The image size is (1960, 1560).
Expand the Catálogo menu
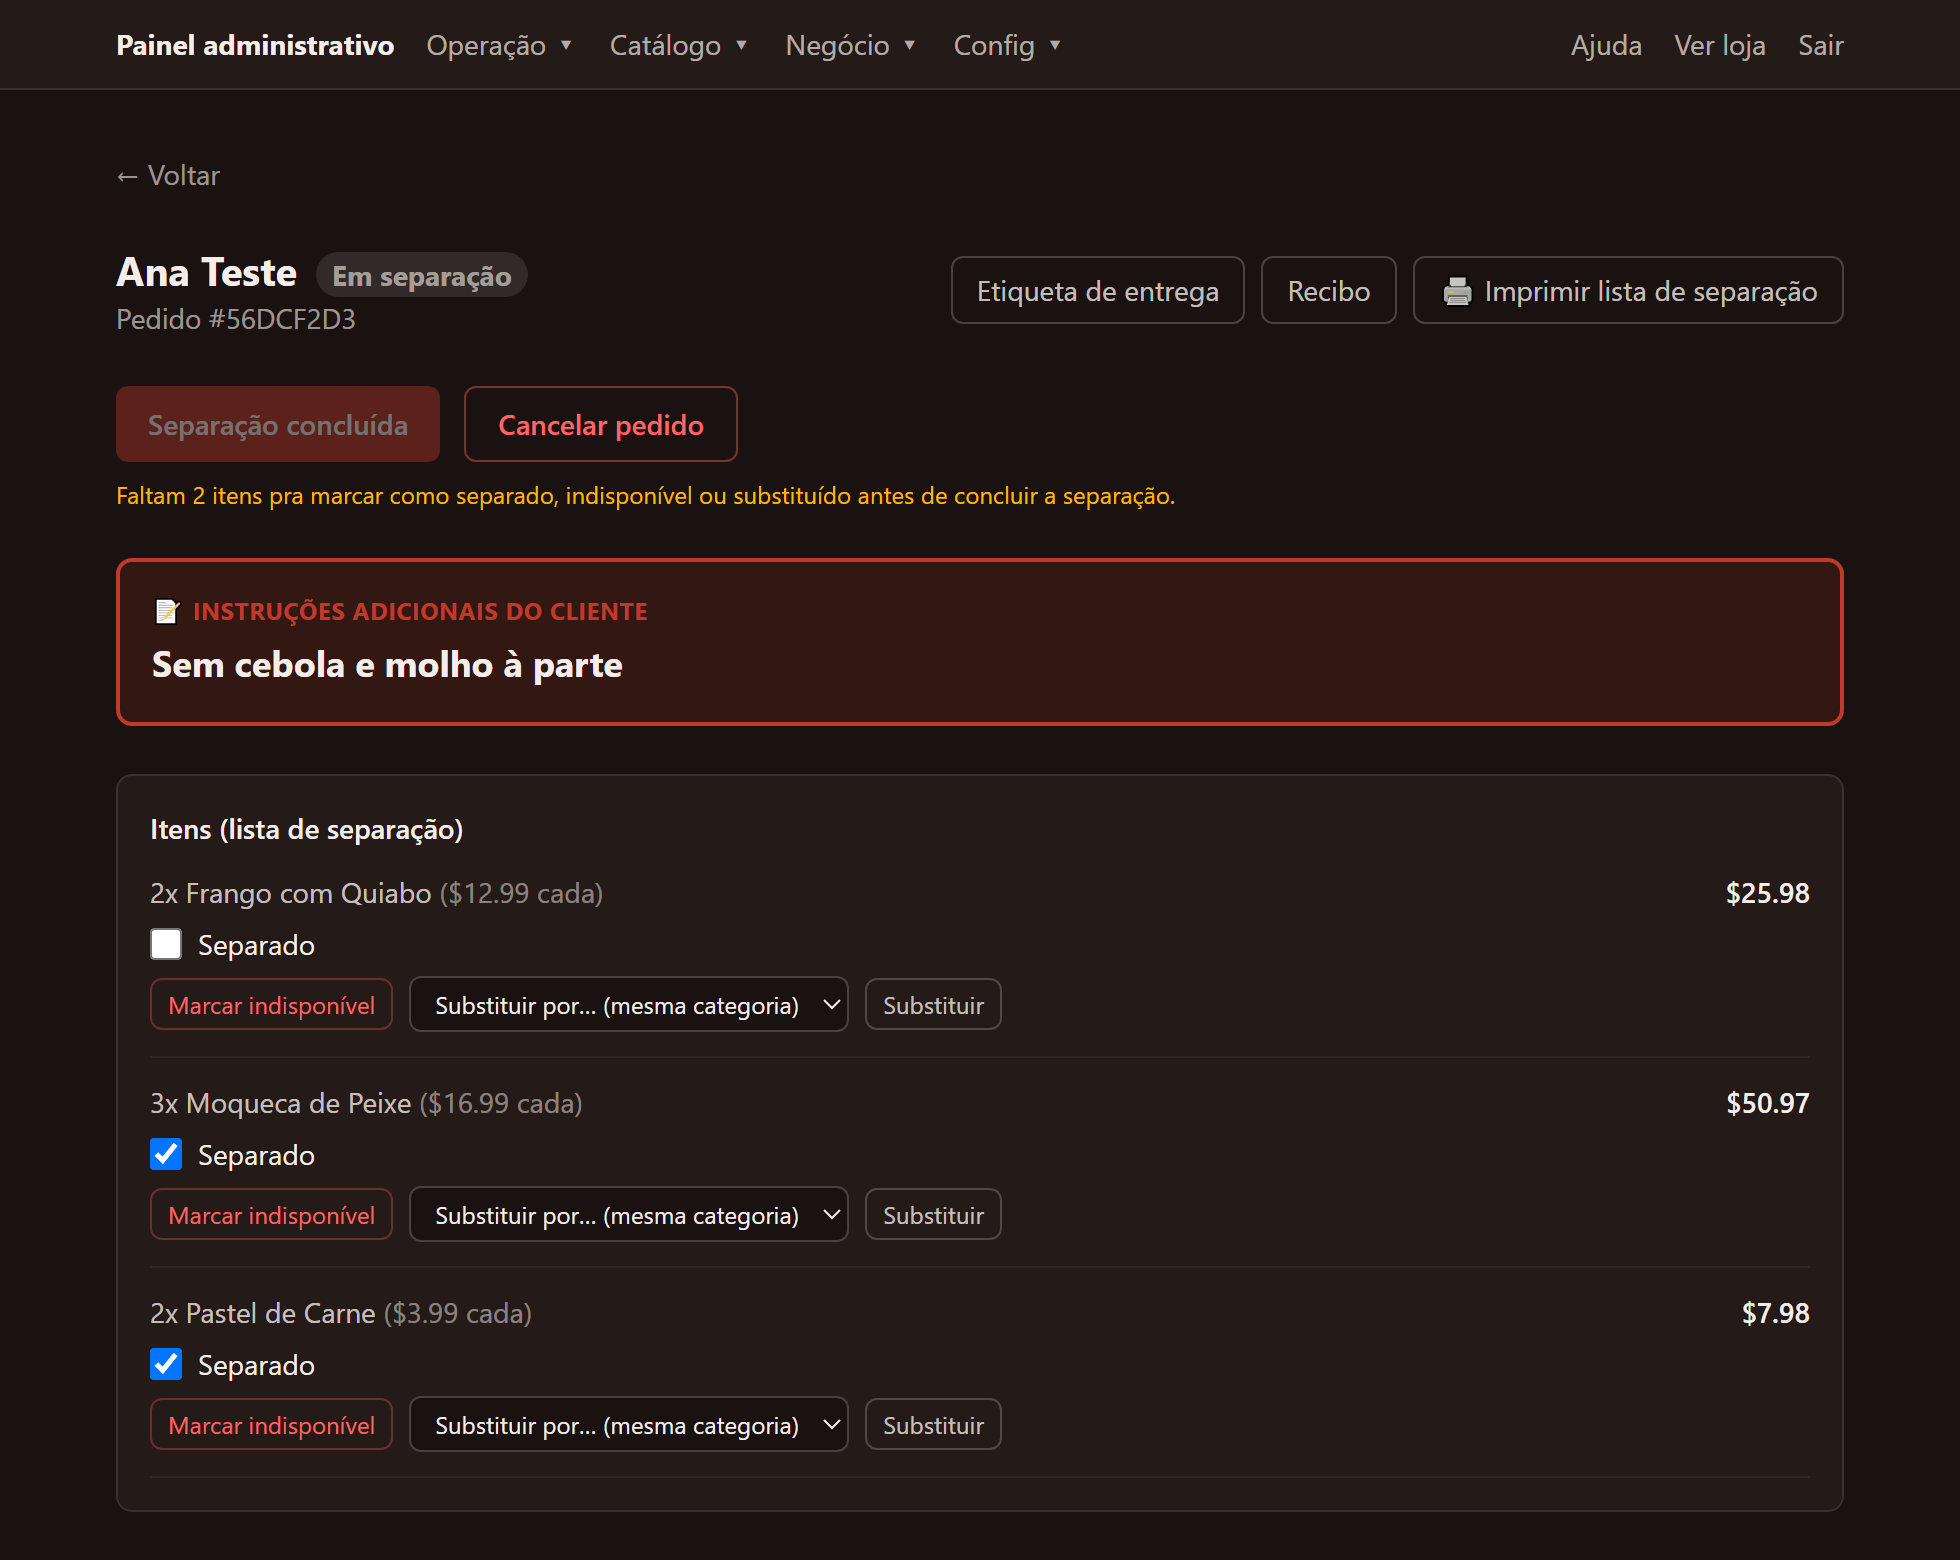(x=678, y=45)
